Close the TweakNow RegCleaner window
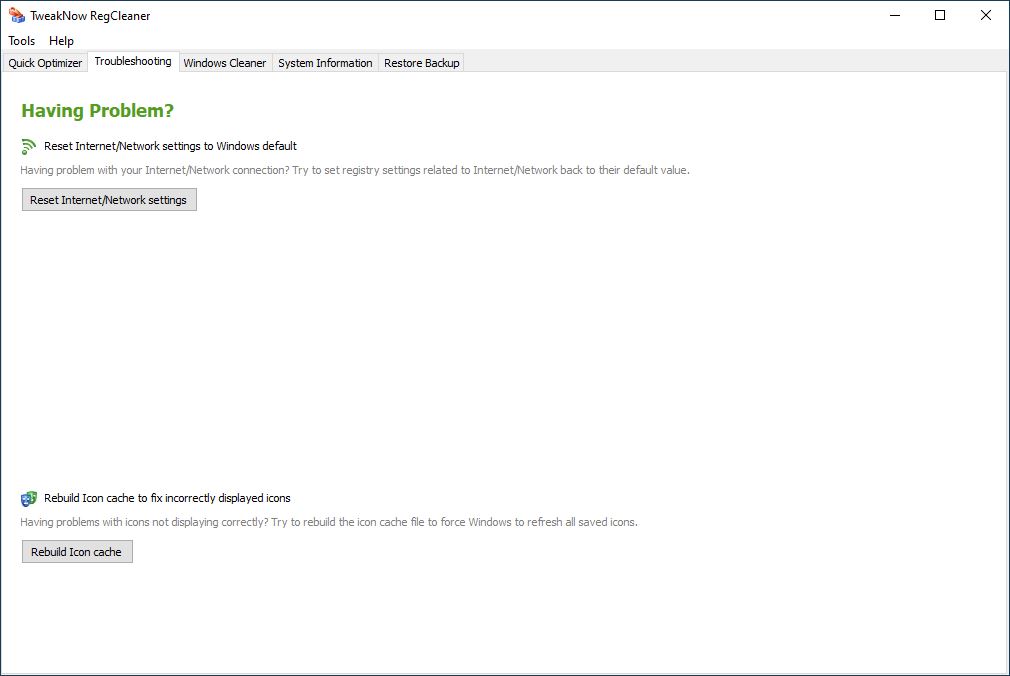 pos(986,15)
